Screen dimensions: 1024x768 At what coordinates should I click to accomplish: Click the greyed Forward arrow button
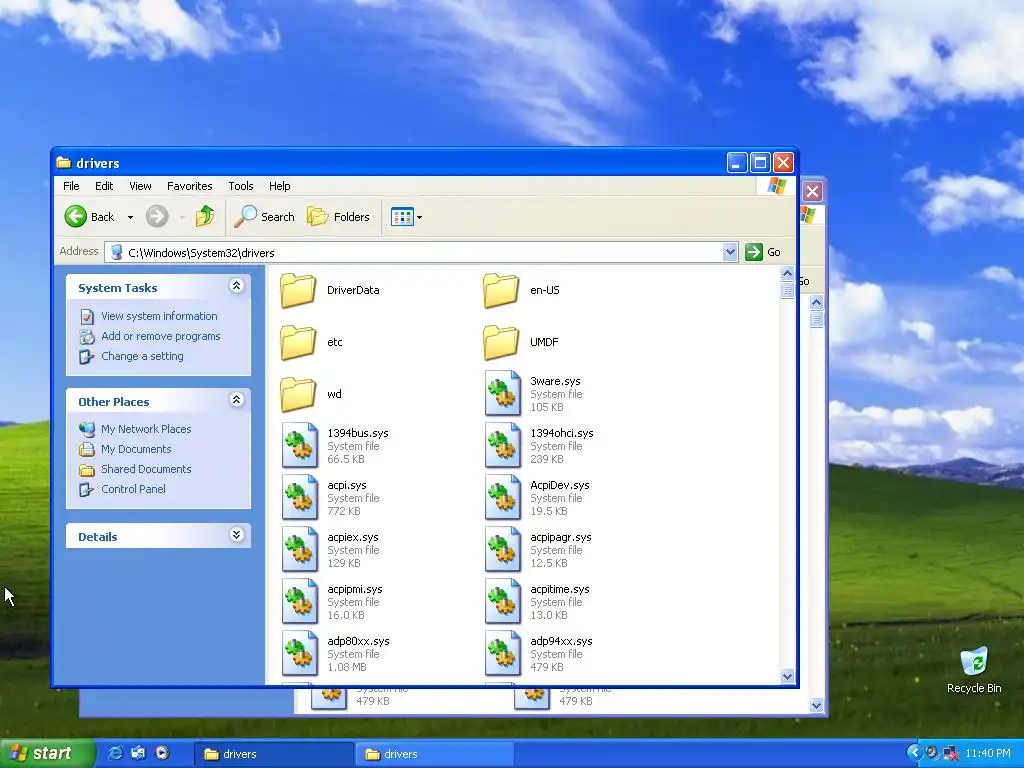(157, 216)
